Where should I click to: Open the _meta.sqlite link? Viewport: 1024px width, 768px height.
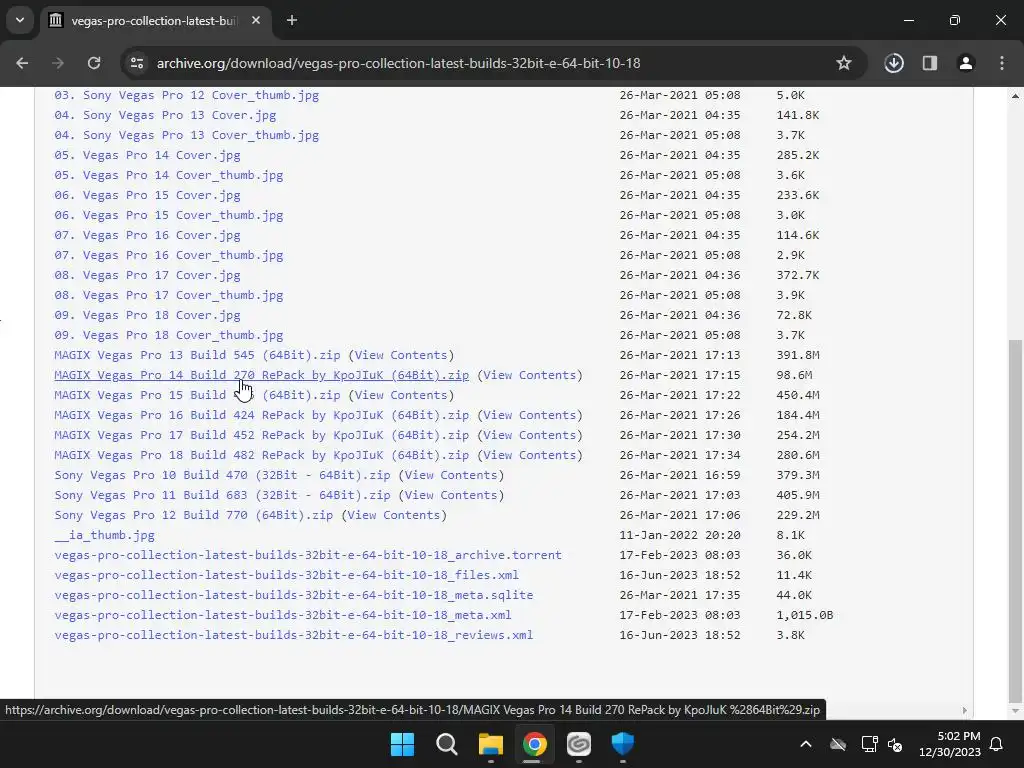tap(293, 595)
